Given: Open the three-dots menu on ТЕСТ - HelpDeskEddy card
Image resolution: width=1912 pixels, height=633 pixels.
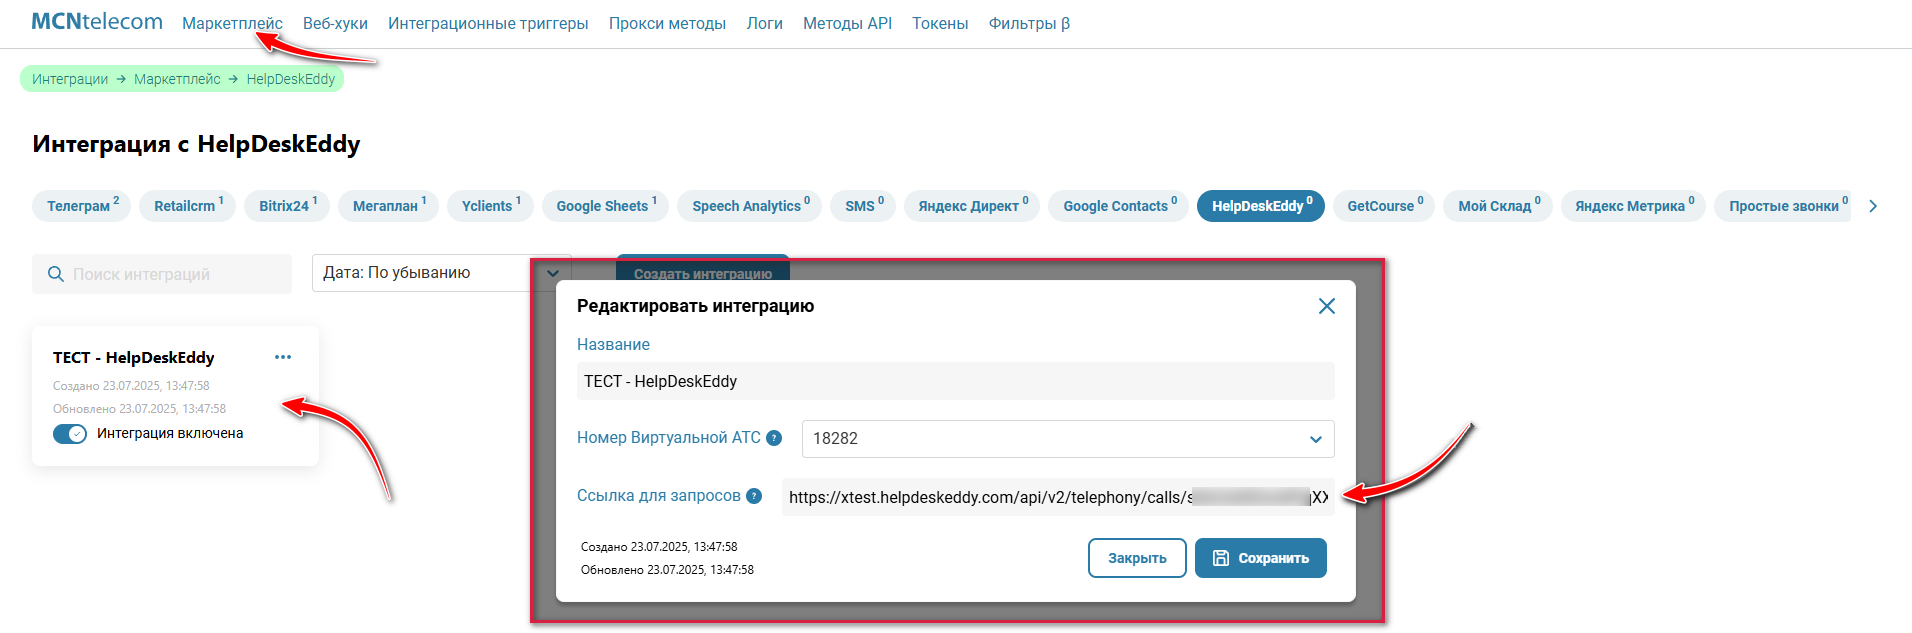Looking at the screenshot, I should [x=283, y=357].
